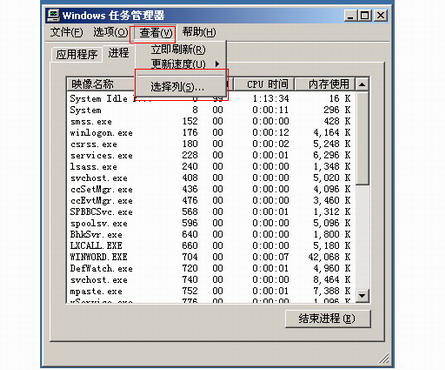Select the csrss.exe process
The height and width of the screenshot is (370, 445).
click(x=211, y=144)
